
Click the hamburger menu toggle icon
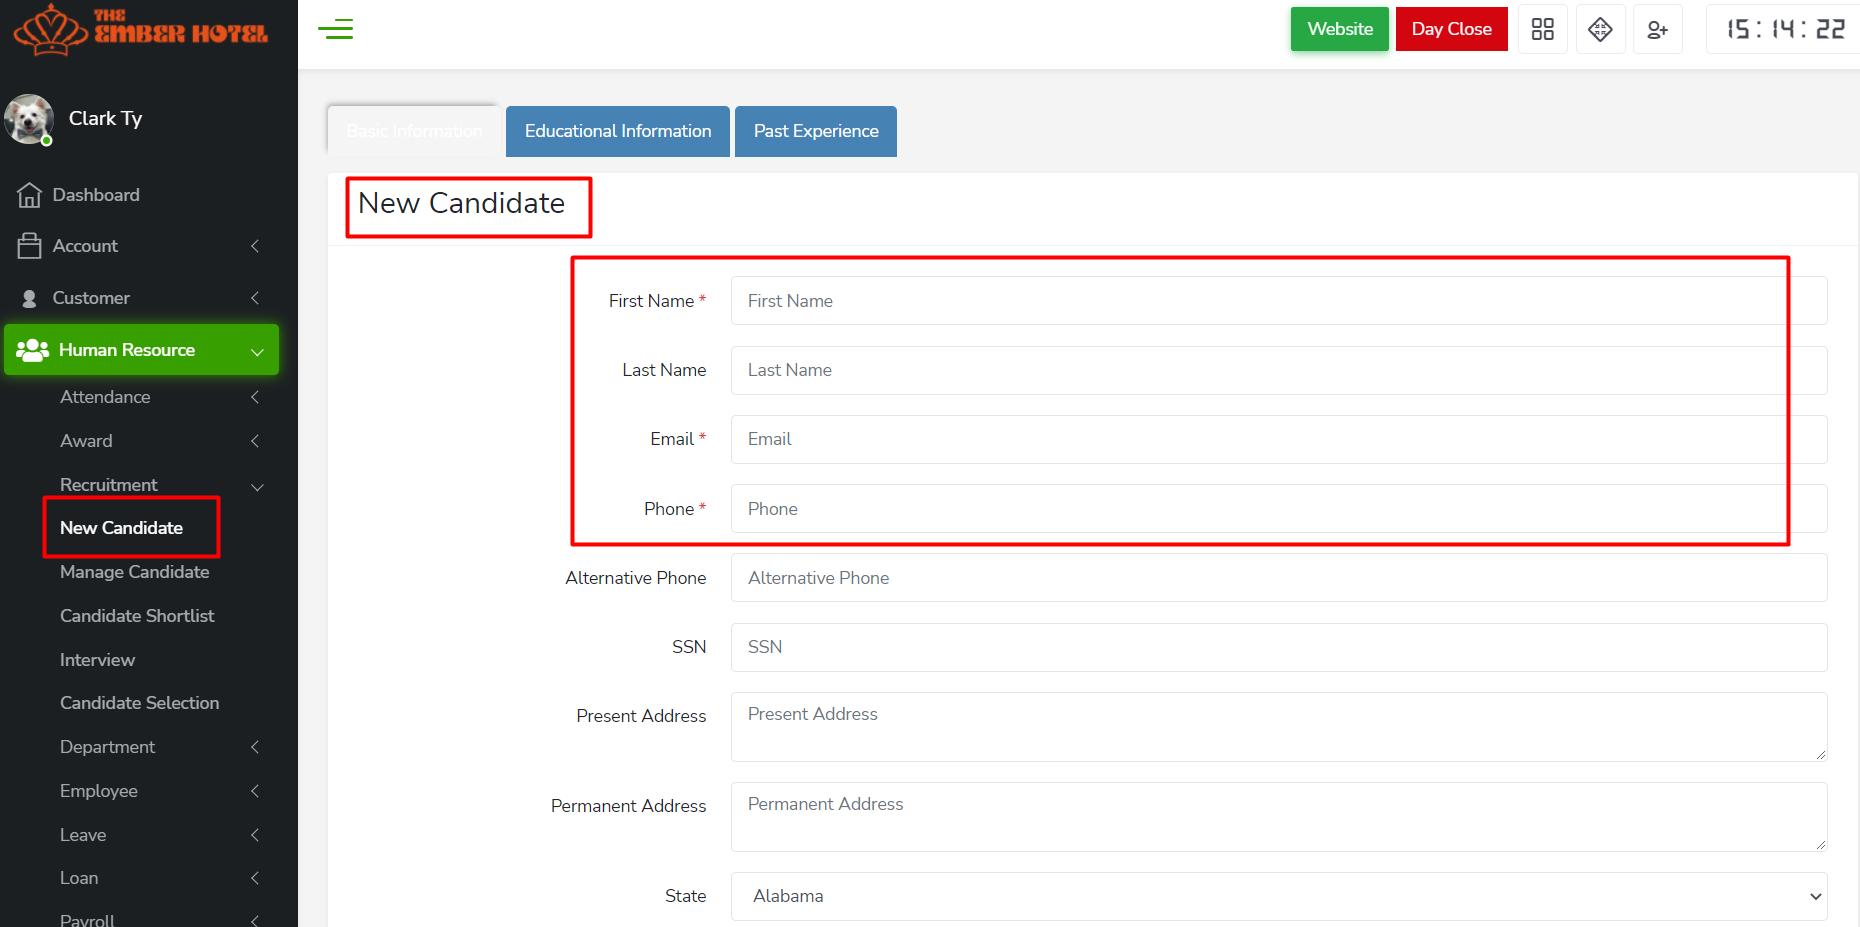click(335, 29)
